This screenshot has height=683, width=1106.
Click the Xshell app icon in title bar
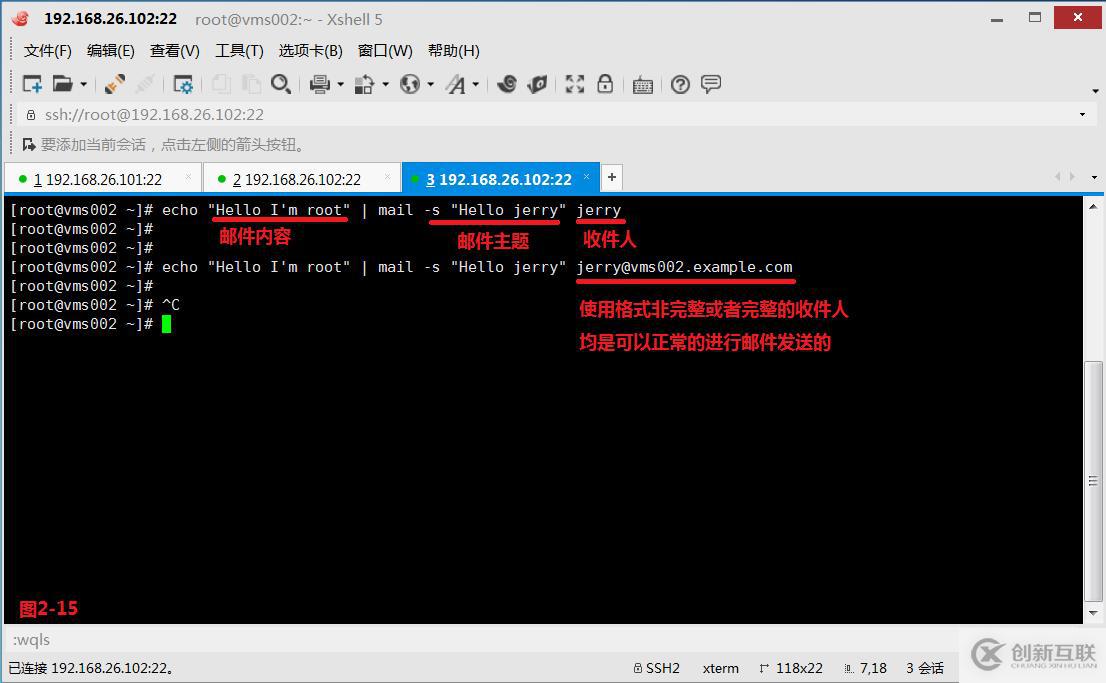[x=20, y=19]
